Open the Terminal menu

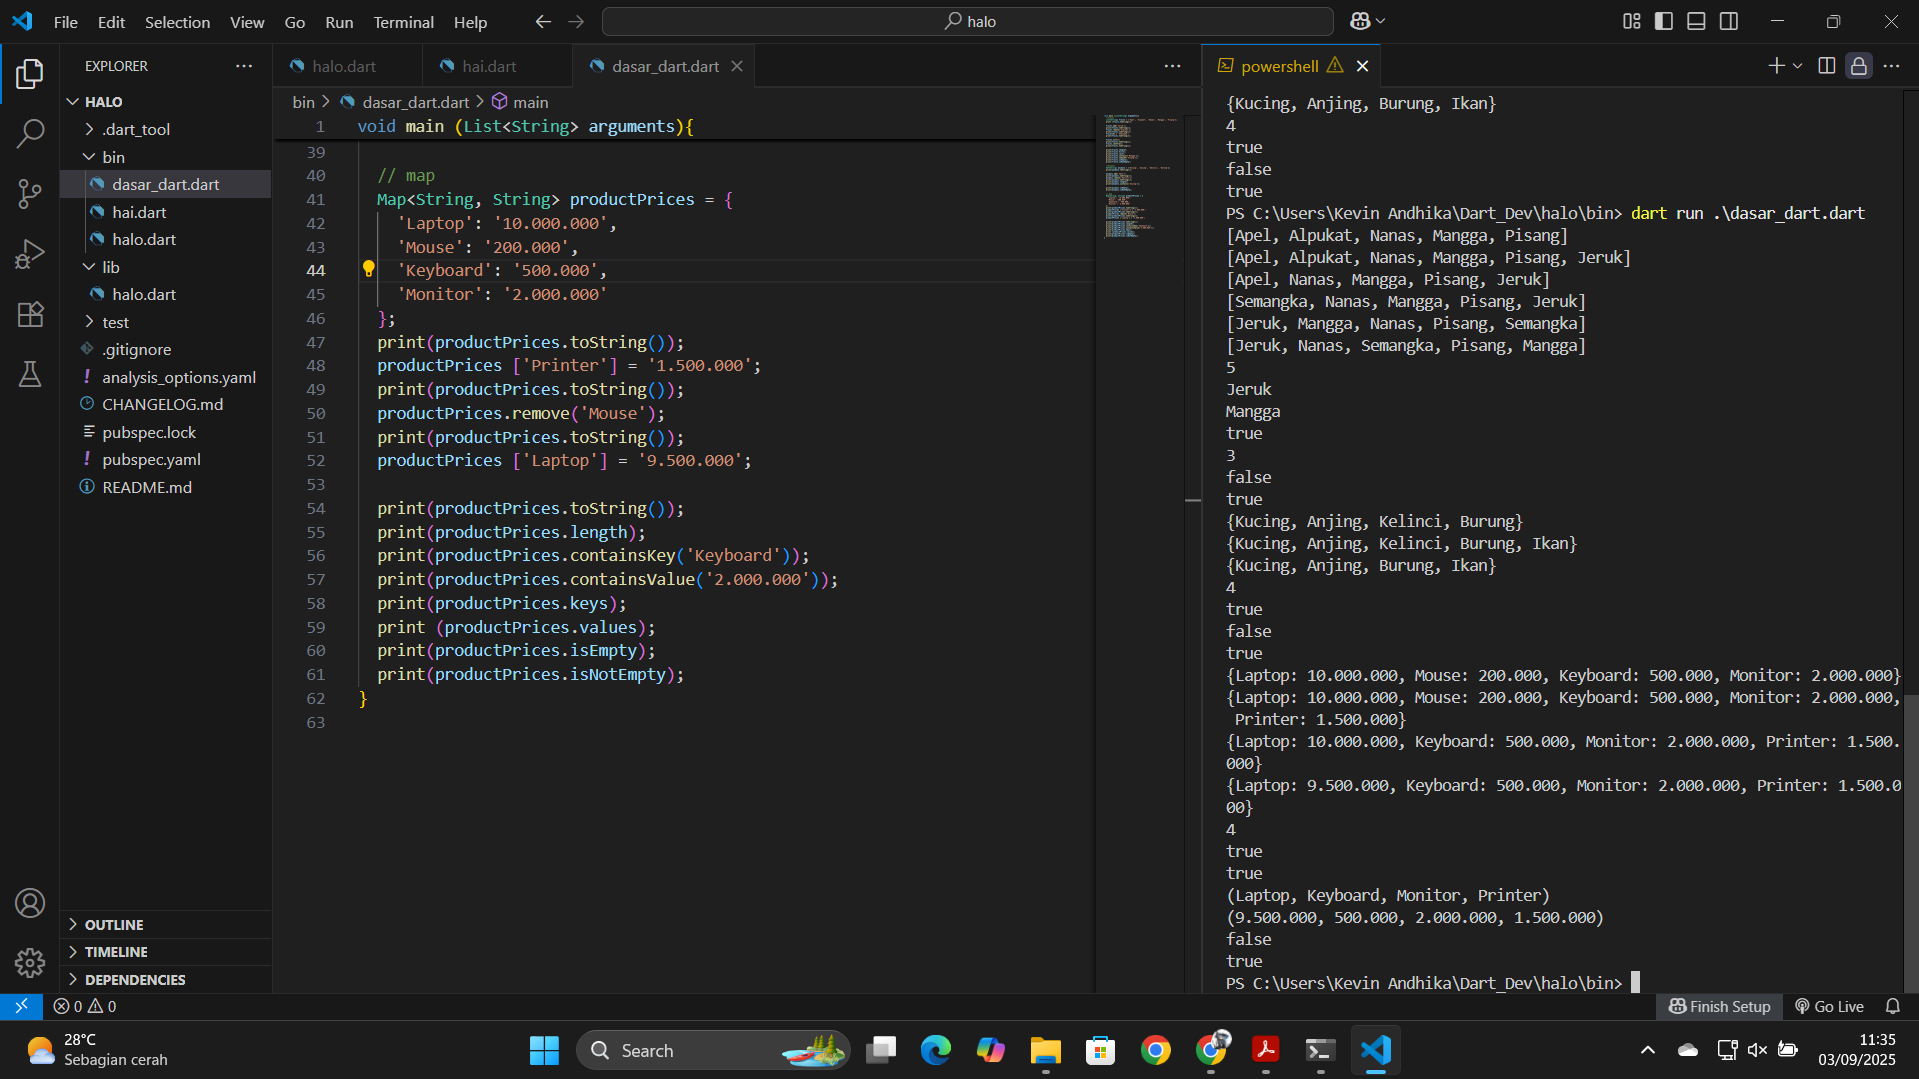[403, 22]
